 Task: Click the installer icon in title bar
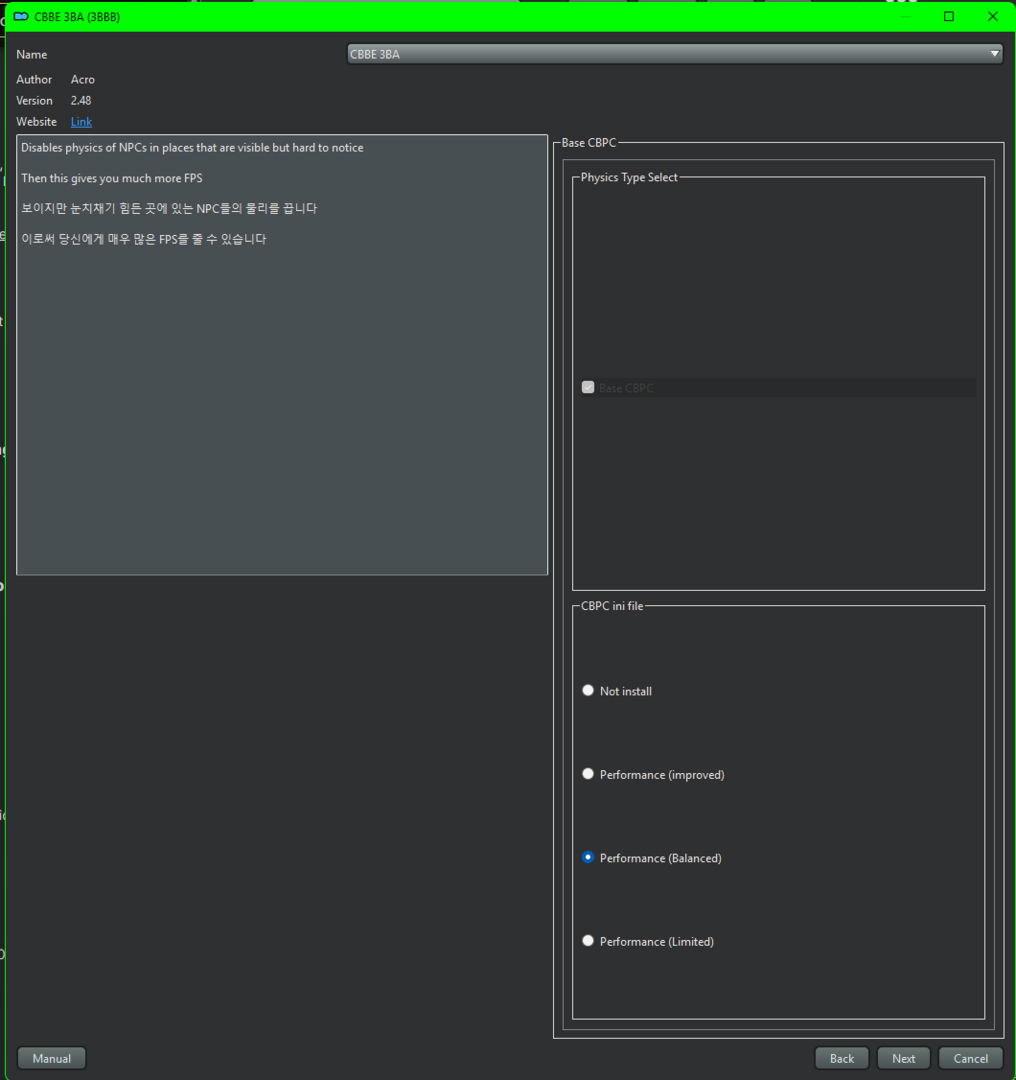click(x=21, y=17)
